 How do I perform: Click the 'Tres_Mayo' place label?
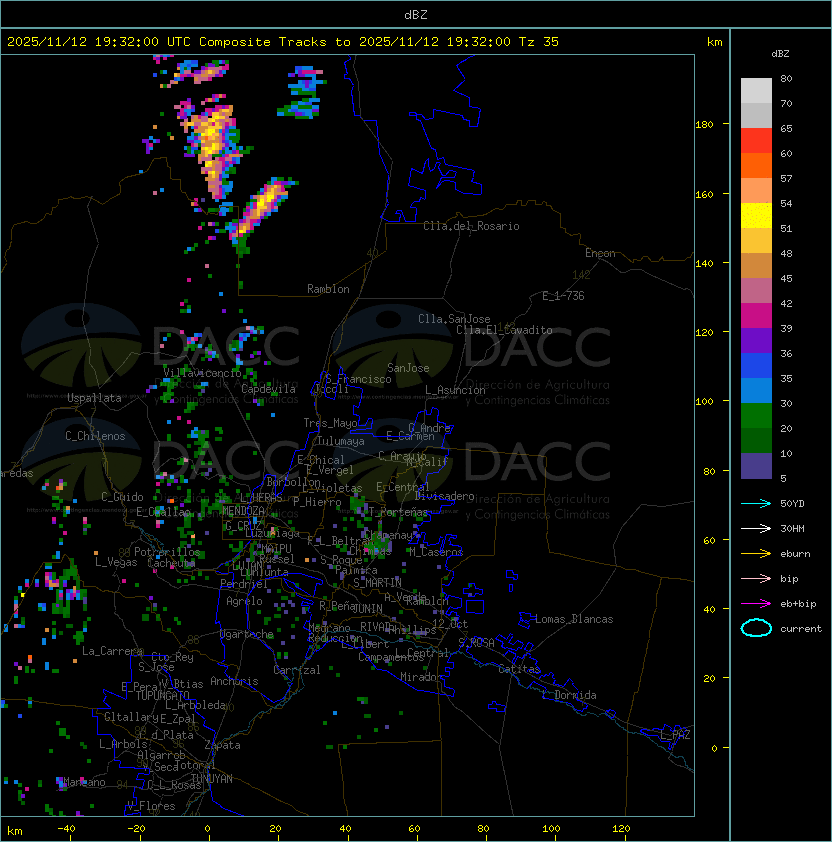330,423
